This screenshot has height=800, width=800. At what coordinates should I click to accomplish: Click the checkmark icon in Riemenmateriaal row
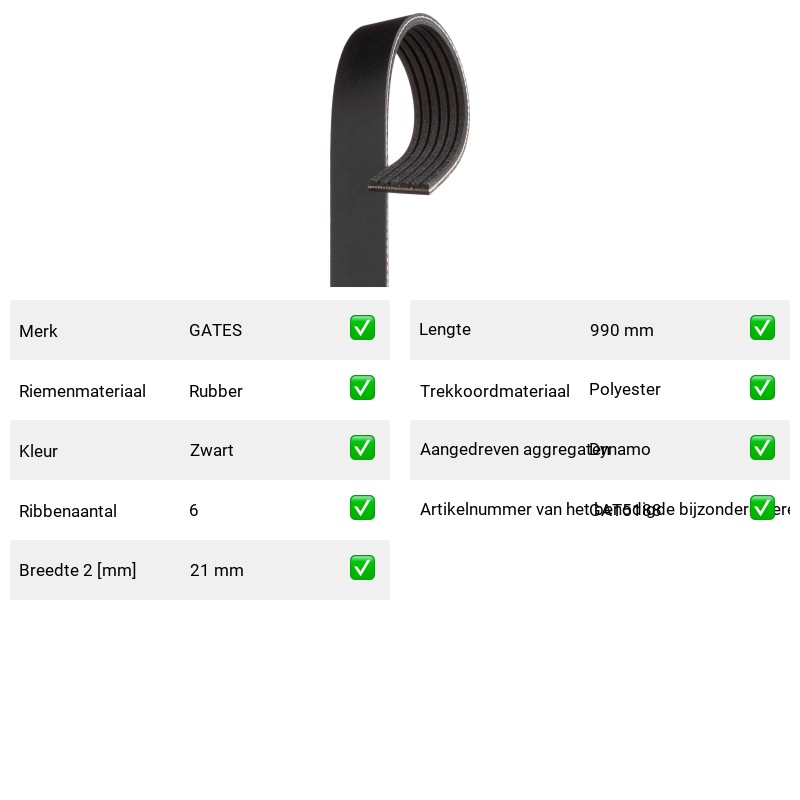pyautogui.click(x=362, y=388)
